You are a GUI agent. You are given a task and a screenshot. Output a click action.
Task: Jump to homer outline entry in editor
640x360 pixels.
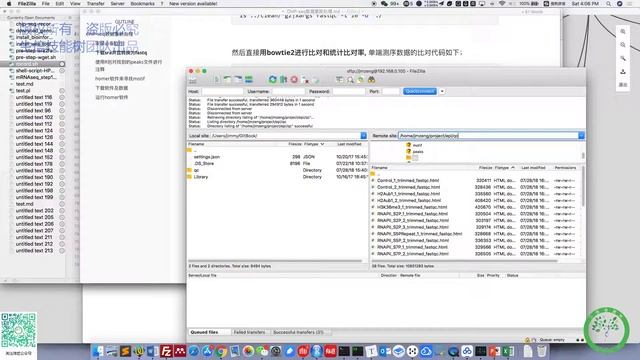pos(120,78)
